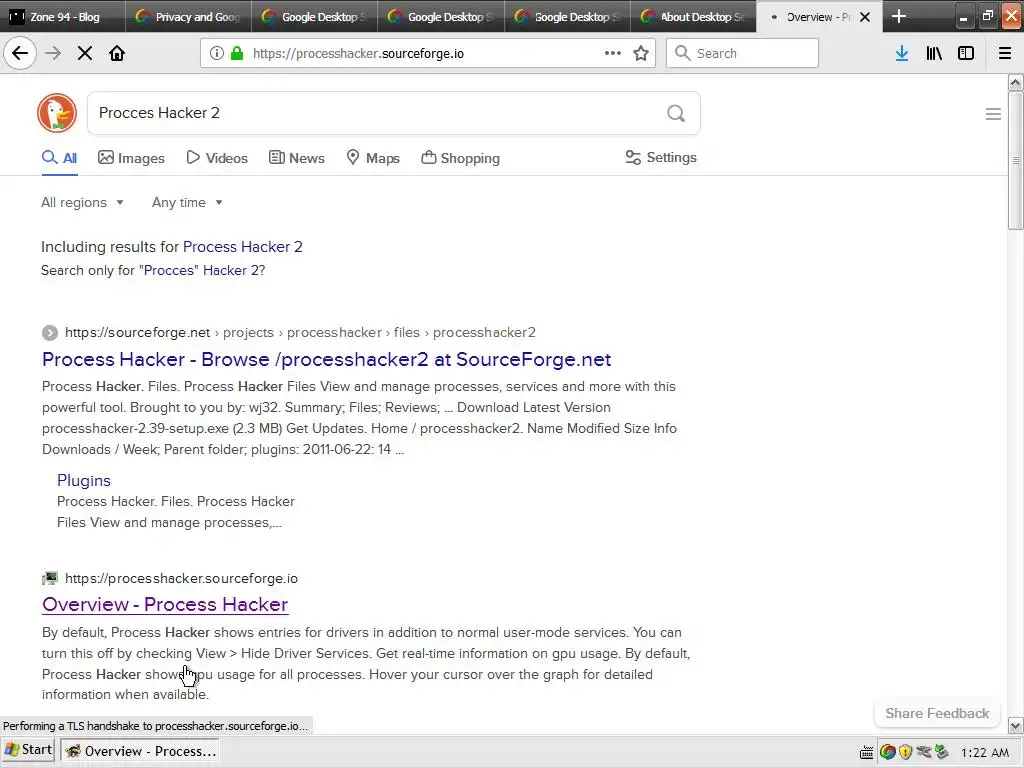1024x768 pixels.
Task: Expand the Any time filter dropdown
Action: (x=187, y=202)
